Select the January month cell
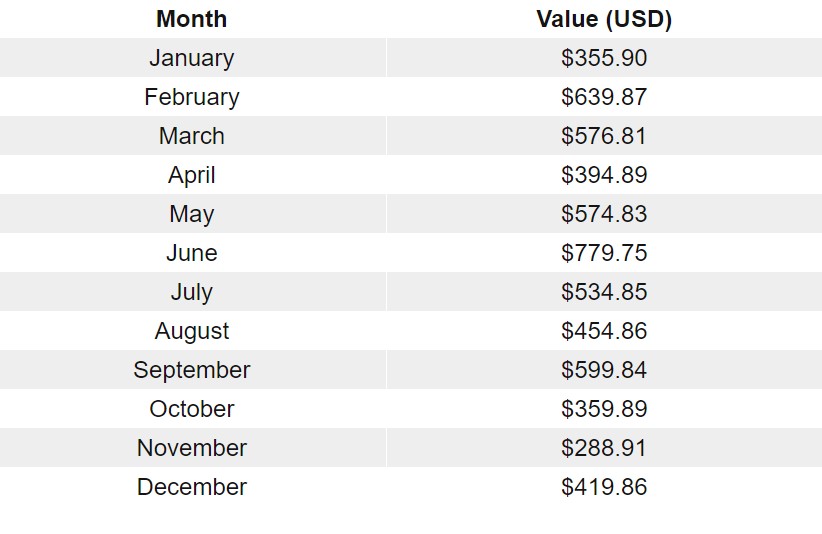This screenshot has height=534, width=822. 192,58
